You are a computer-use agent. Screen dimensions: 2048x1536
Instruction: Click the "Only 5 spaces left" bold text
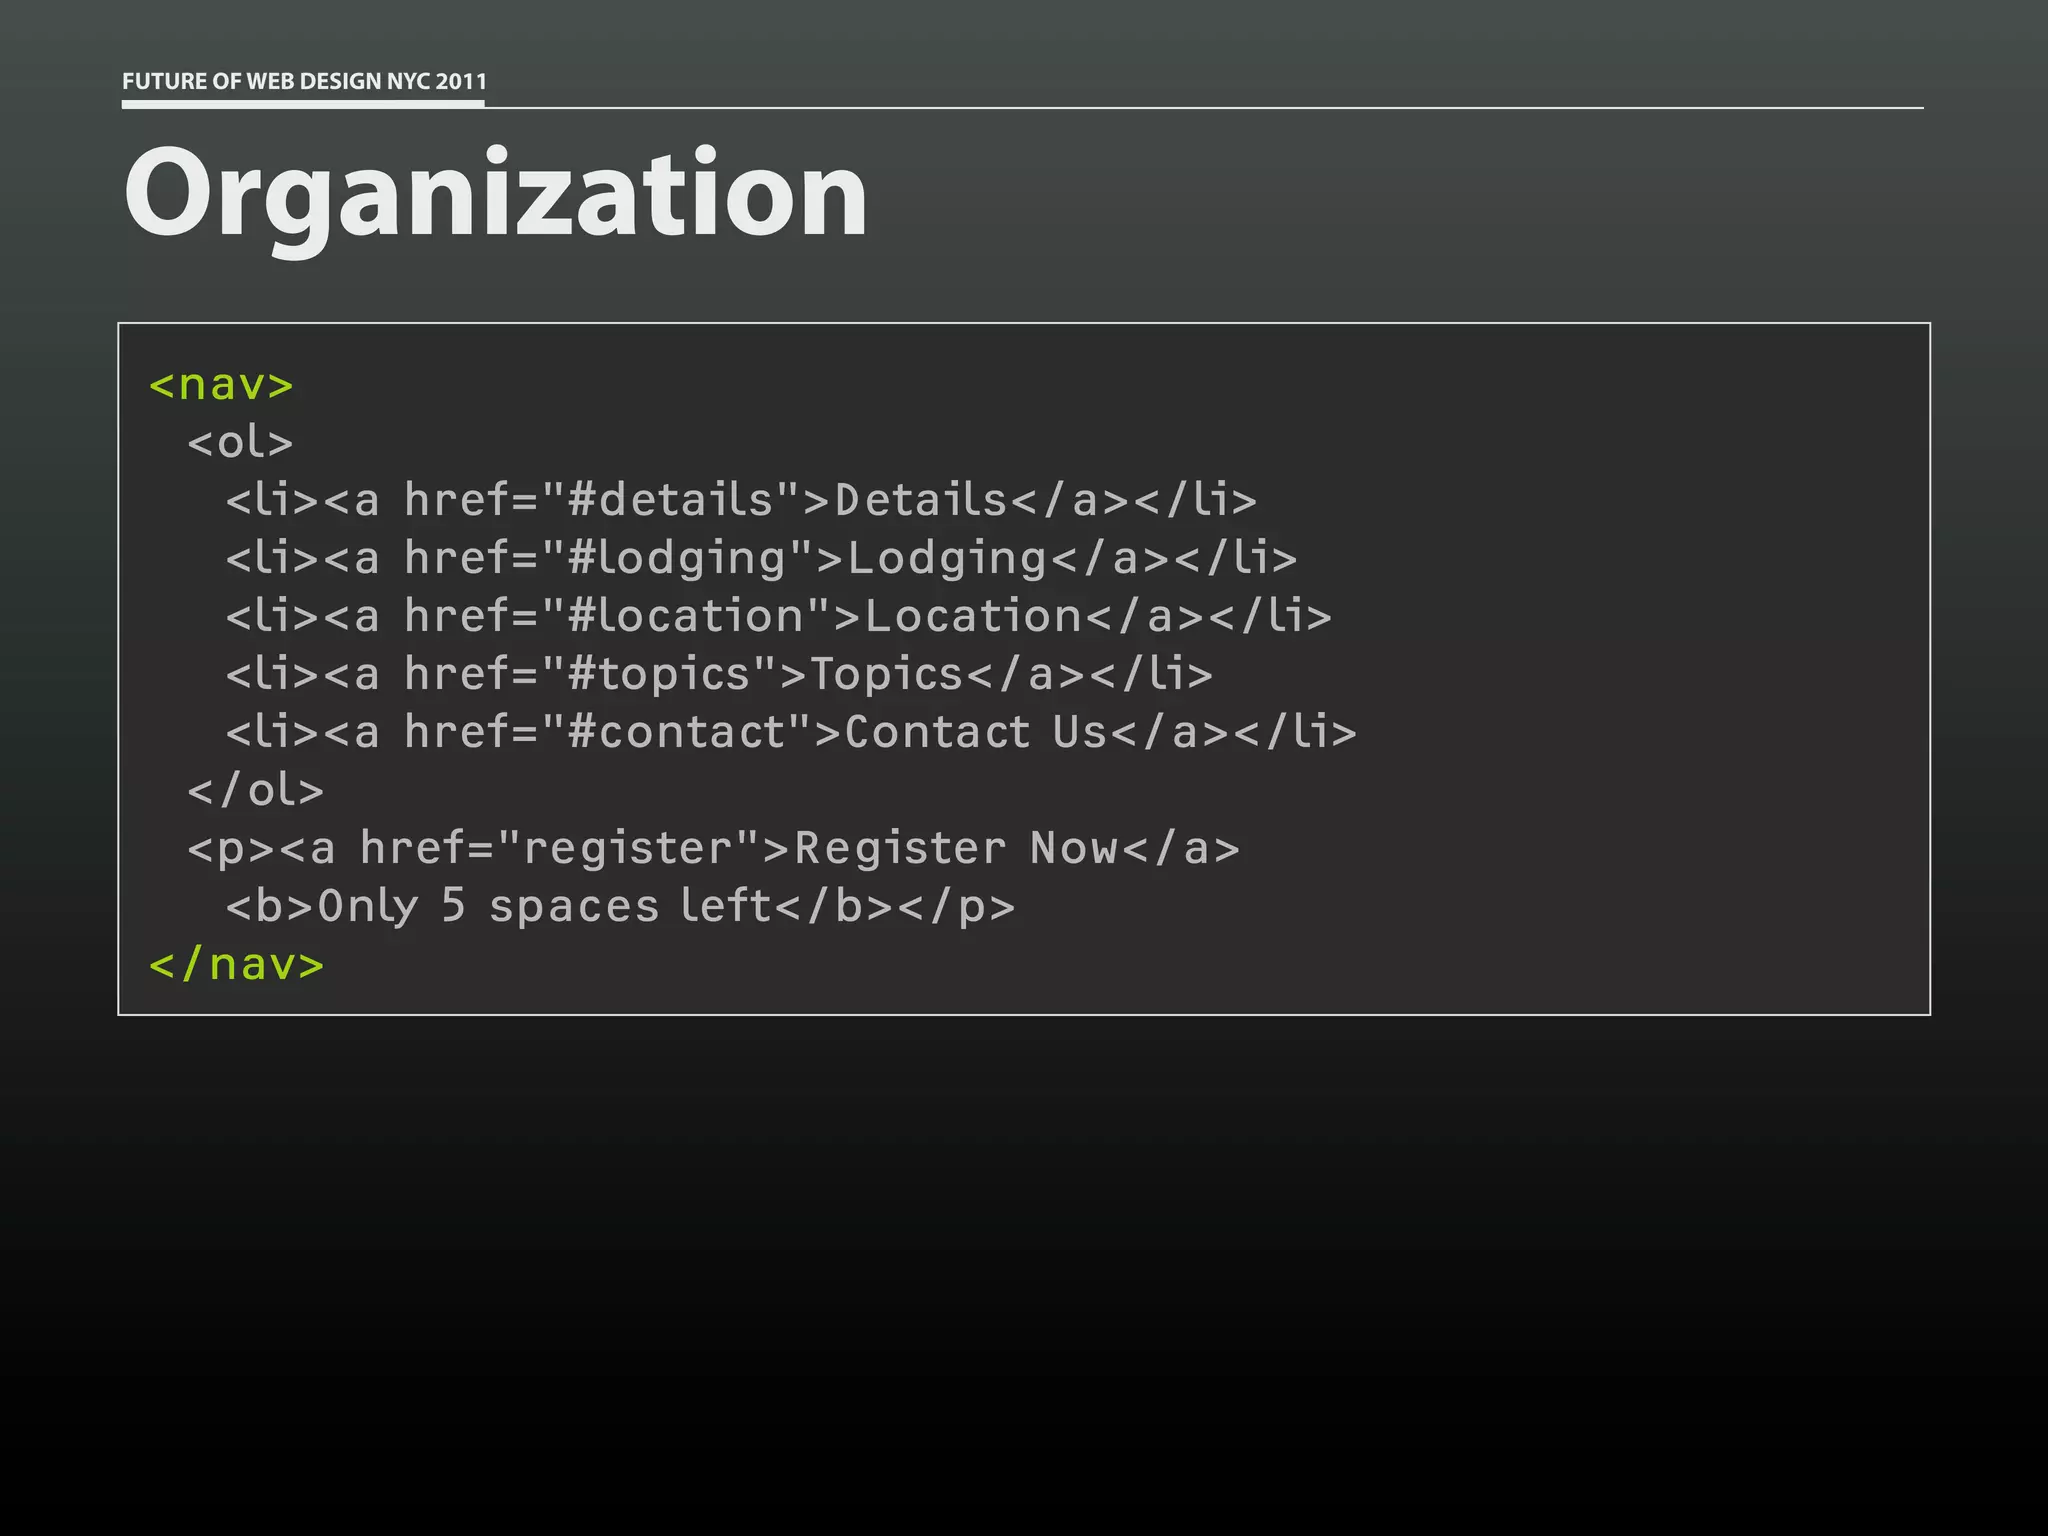tap(545, 906)
